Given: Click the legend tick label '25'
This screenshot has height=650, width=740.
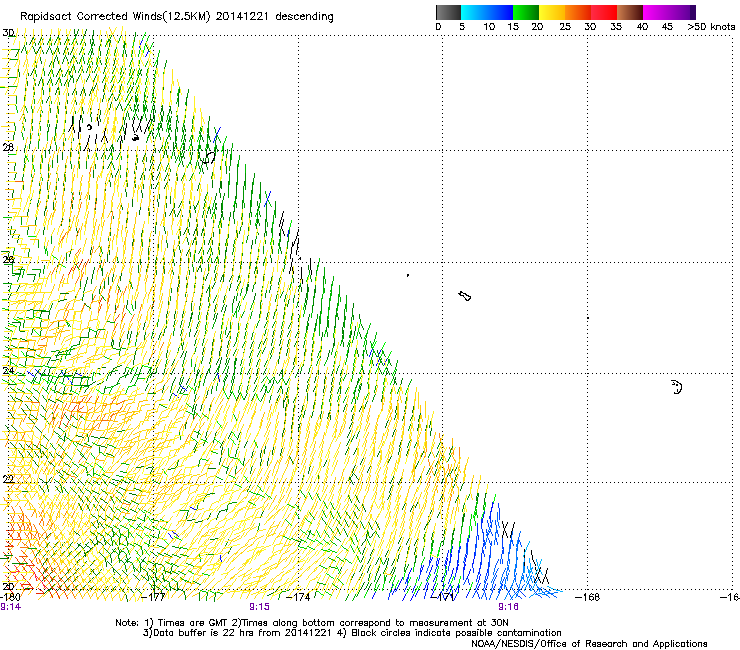Looking at the screenshot, I should click(x=565, y=27).
